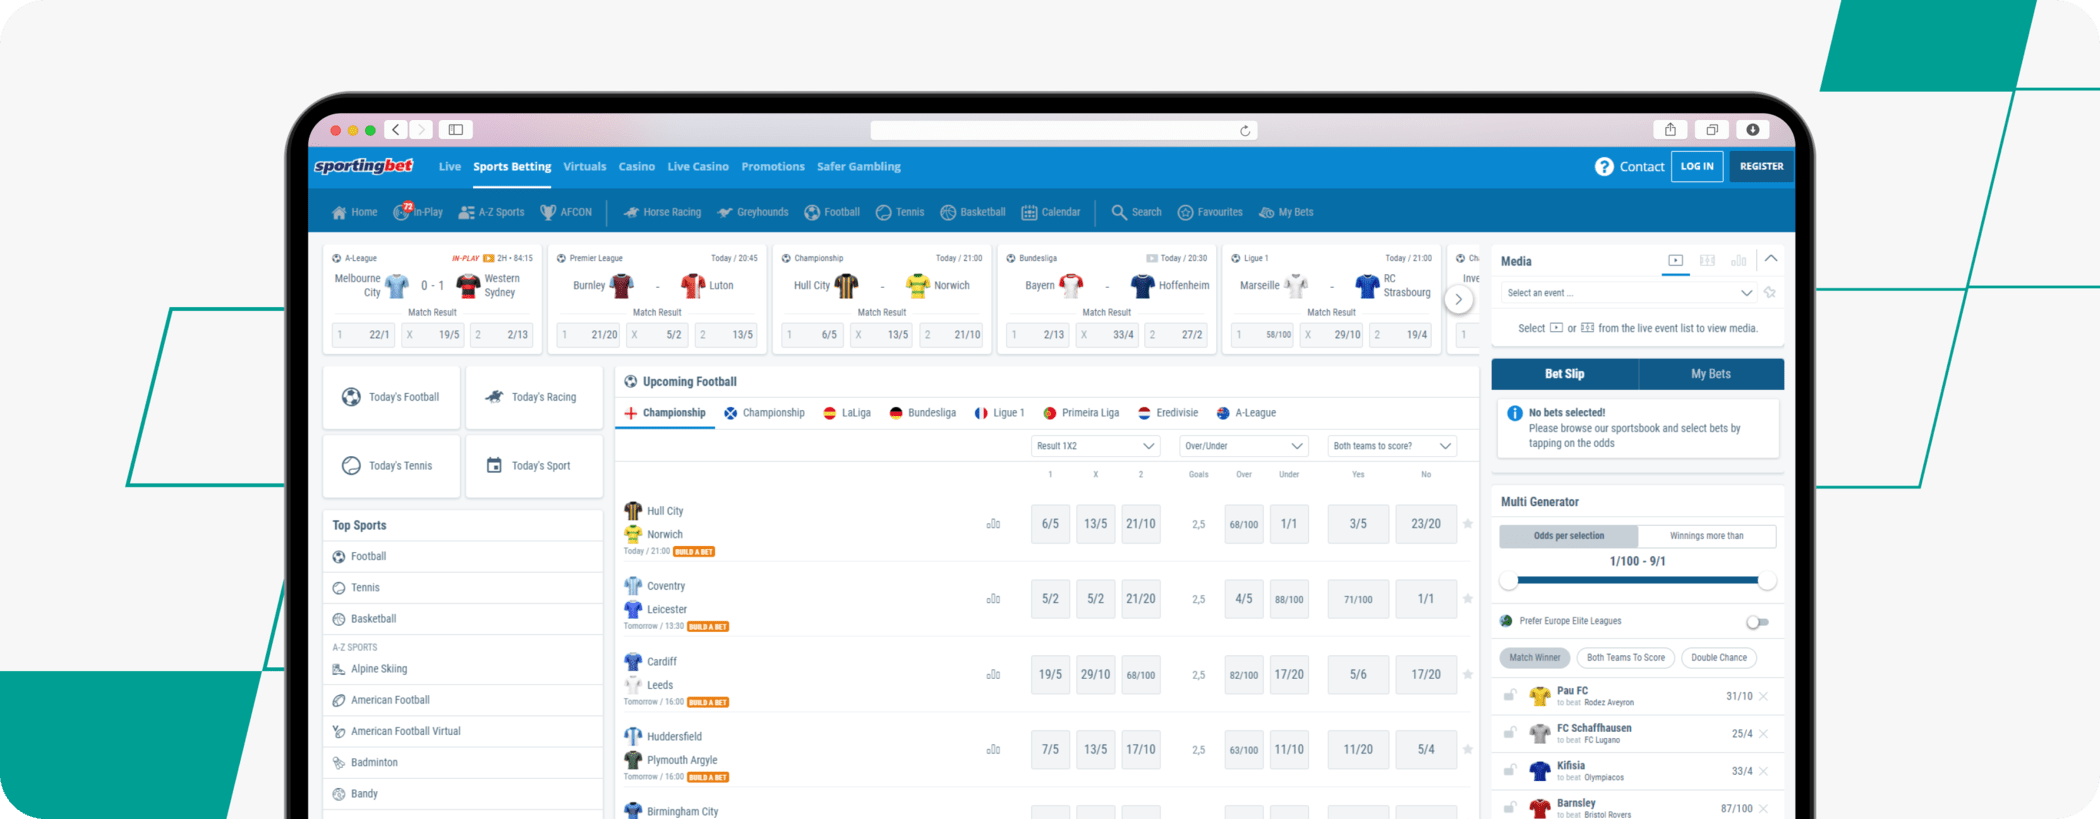Open Casino top menu
Viewport: 2100px width, 819px height.
(637, 167)
